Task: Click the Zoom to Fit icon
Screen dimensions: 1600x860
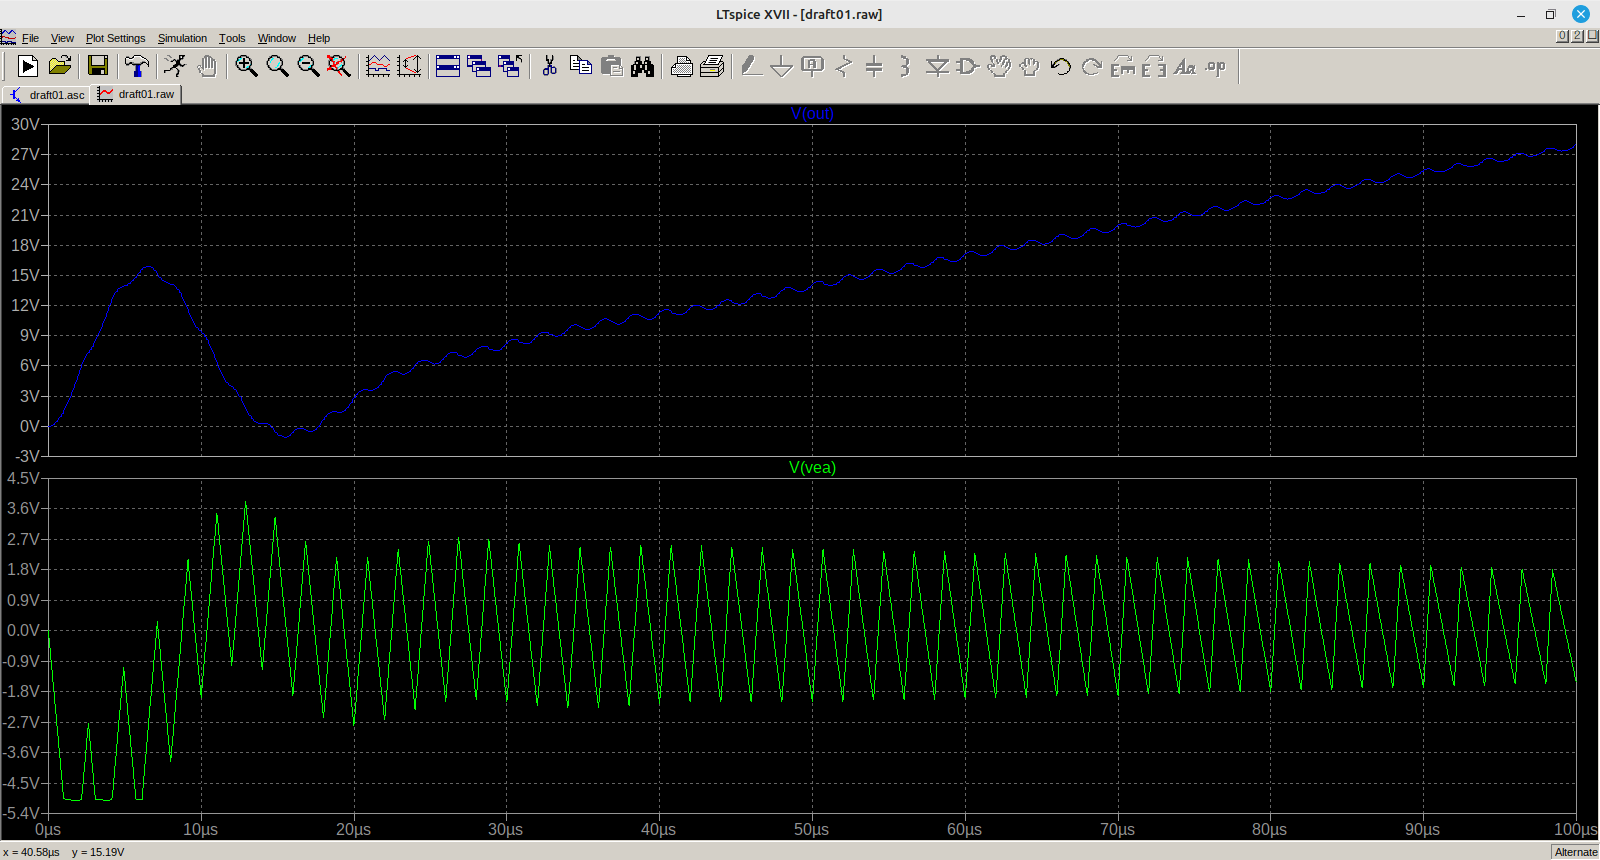Action: point(339,66)
